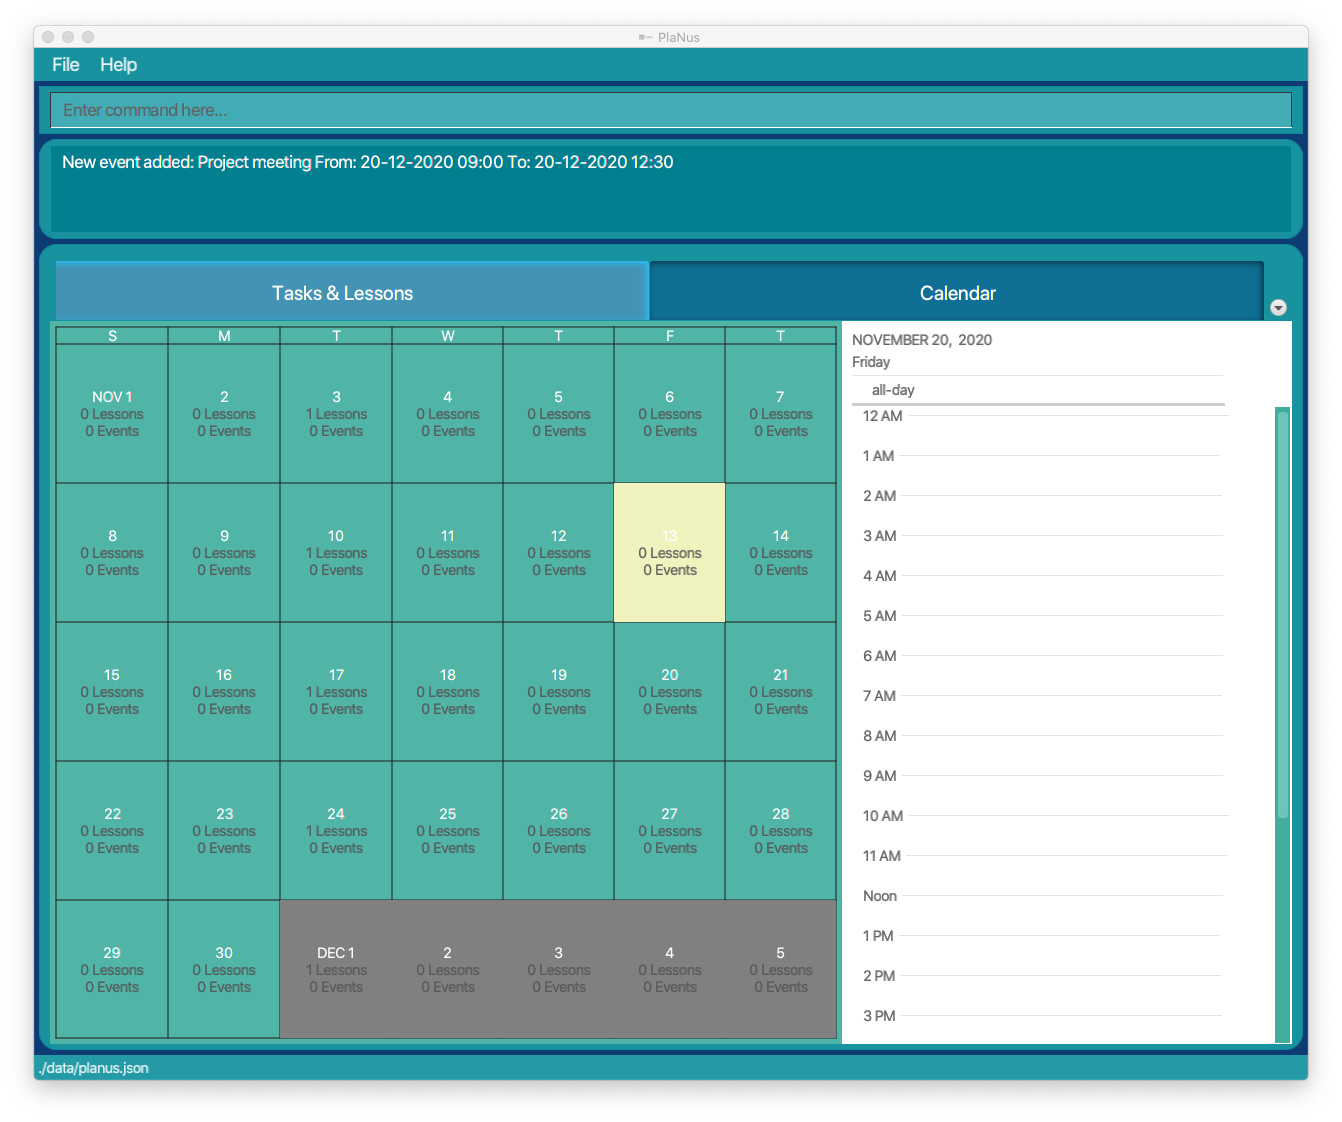
Task: Select November 19 calendar cell
Action: pyautogui.click(x=558, y=692)
